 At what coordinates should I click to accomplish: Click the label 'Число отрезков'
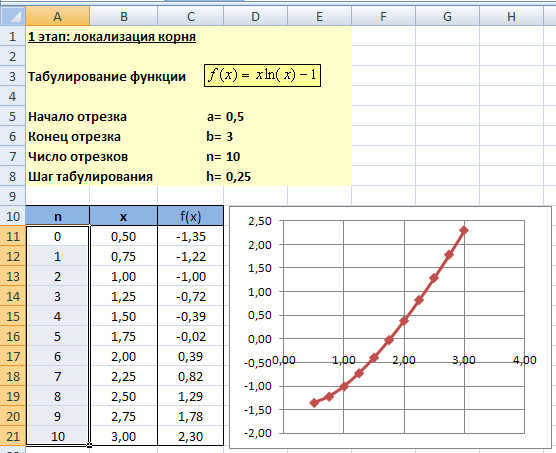[x=78, y=157]
